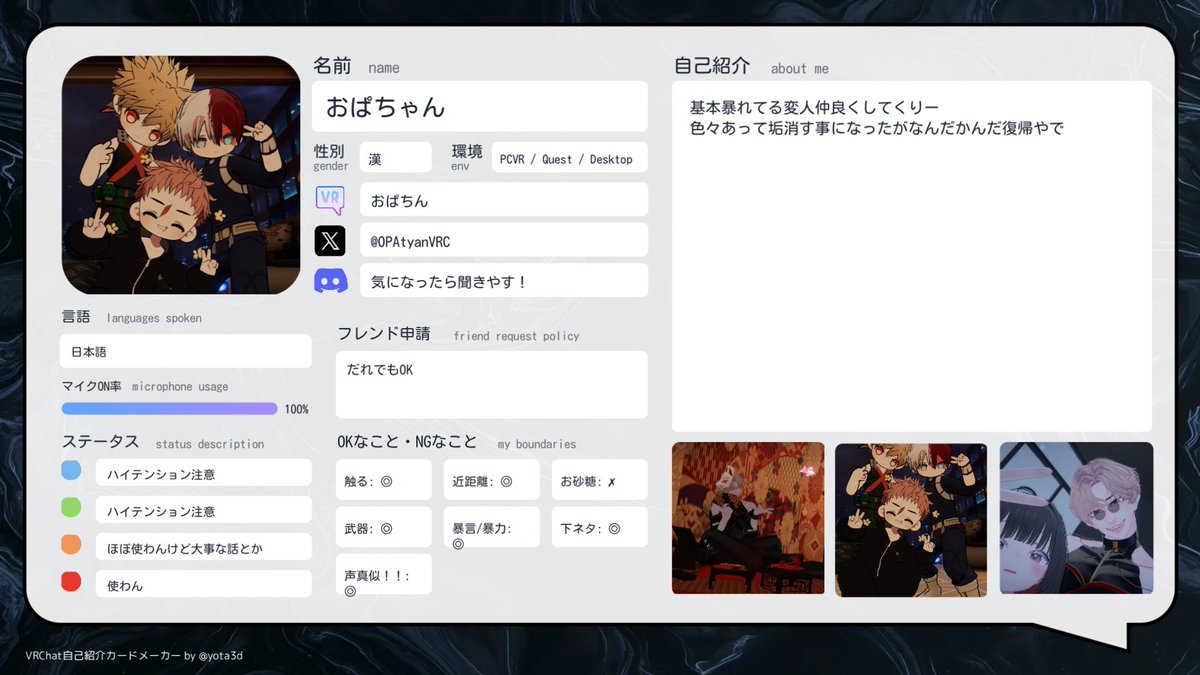Screen dimensions: 1200x675
Task: Click the 言語 languages spoken label
Action: (131, 317)
